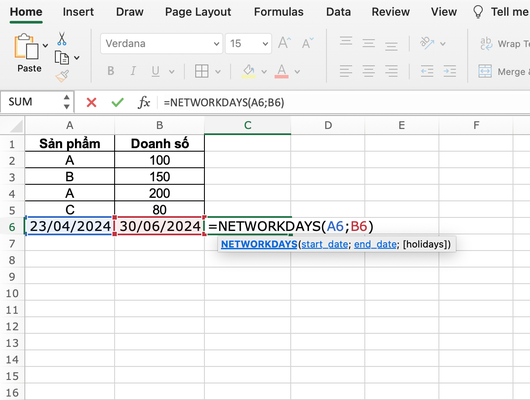Align text to bottom
530x400 pixels.
pyautogui.click(x=391, y=45)
